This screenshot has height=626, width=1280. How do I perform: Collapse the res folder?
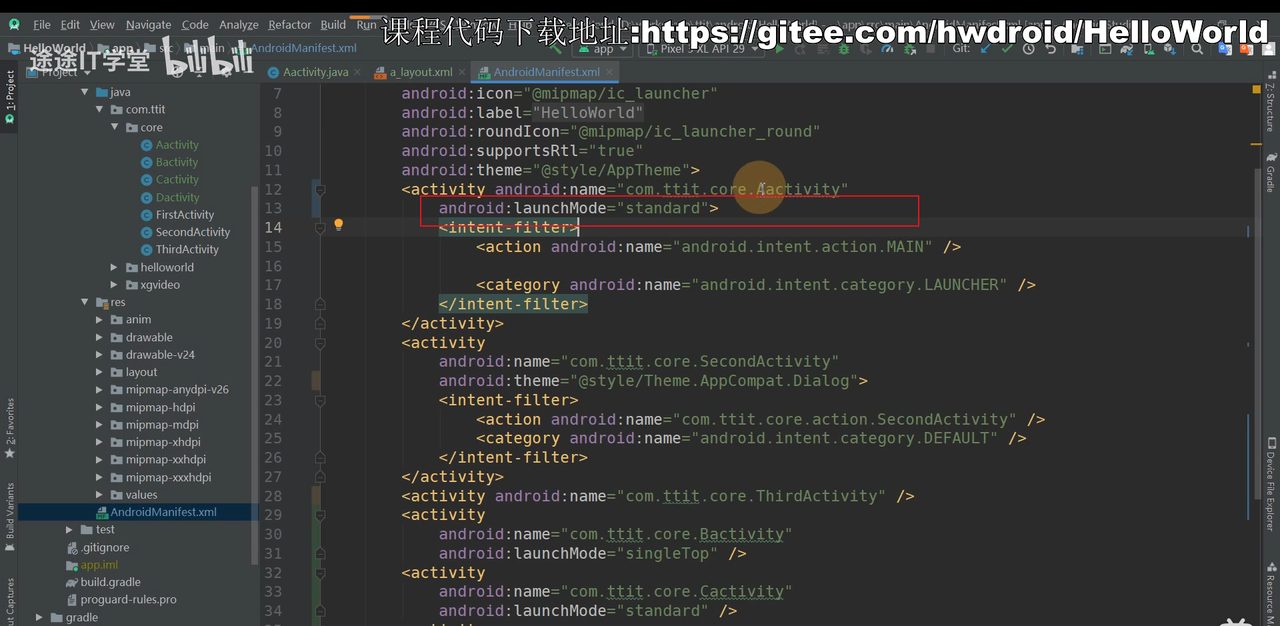coord(86,302)
